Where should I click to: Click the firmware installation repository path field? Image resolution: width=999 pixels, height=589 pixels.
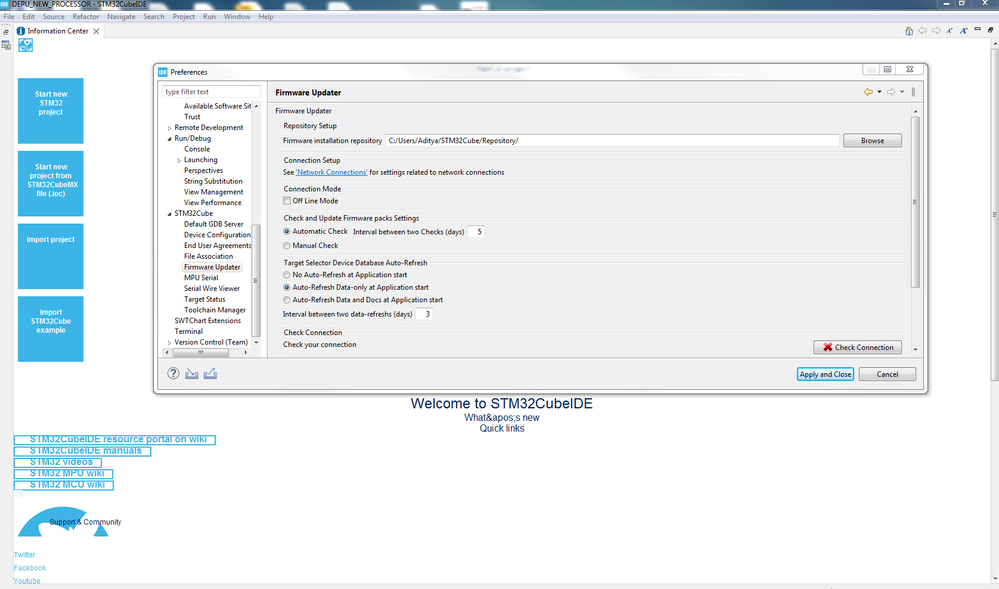(x=612, y=140)
